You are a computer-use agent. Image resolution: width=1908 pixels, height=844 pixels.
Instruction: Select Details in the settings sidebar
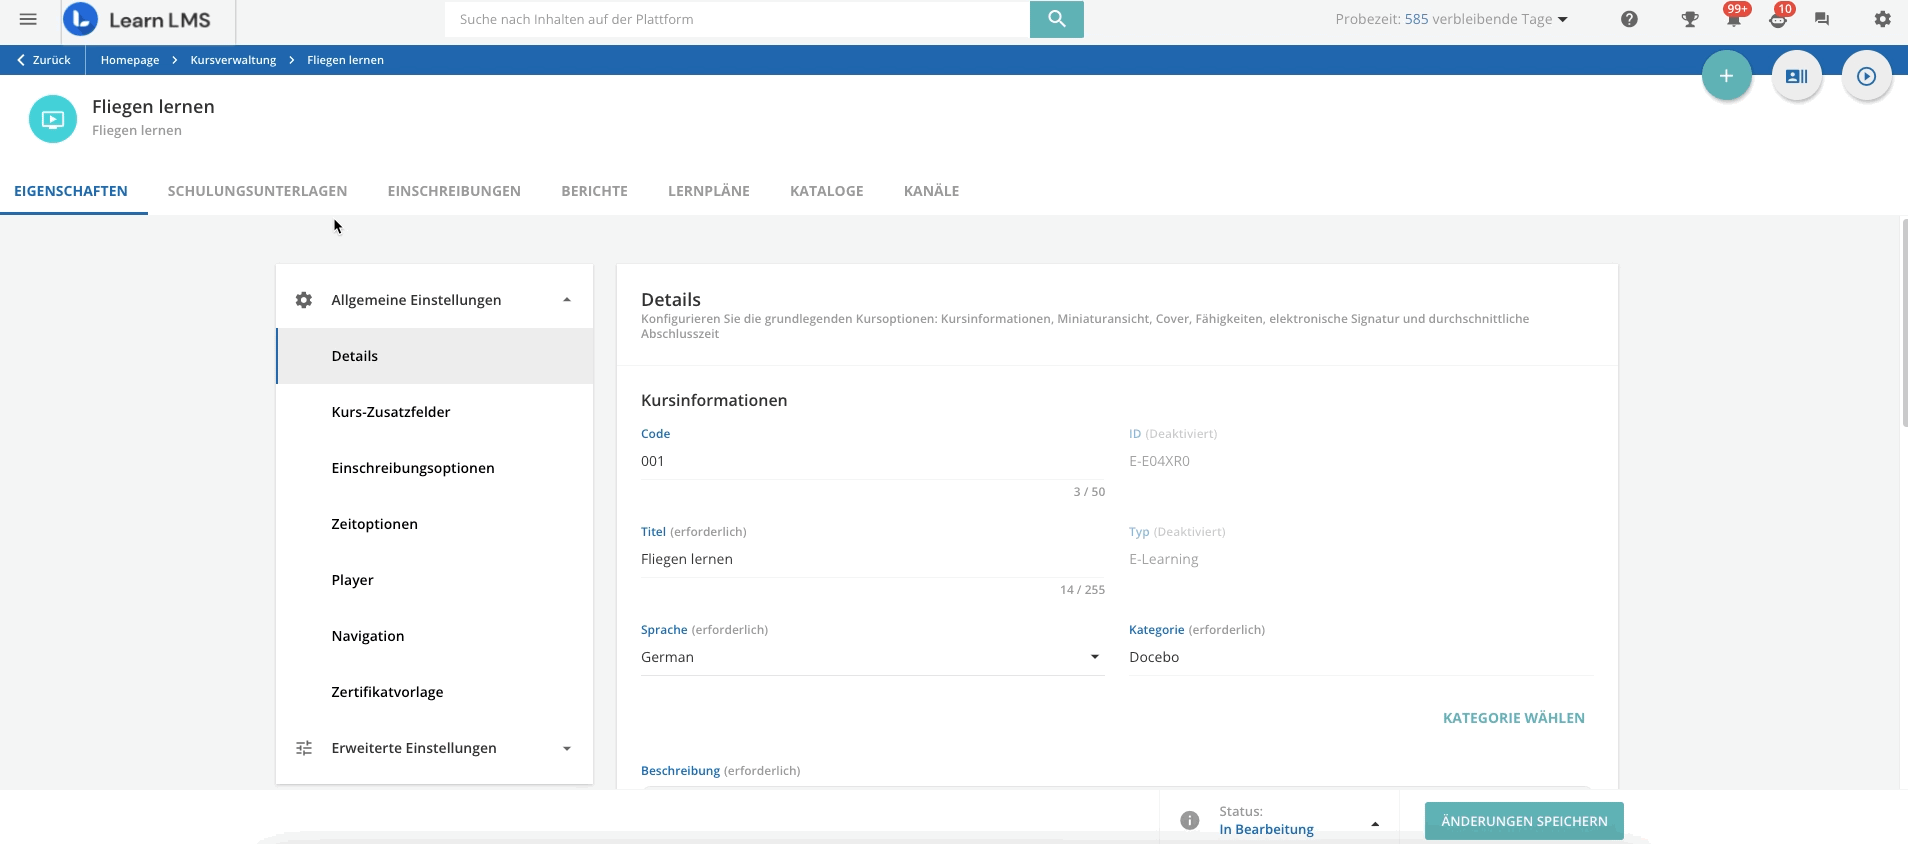point(435,356)
